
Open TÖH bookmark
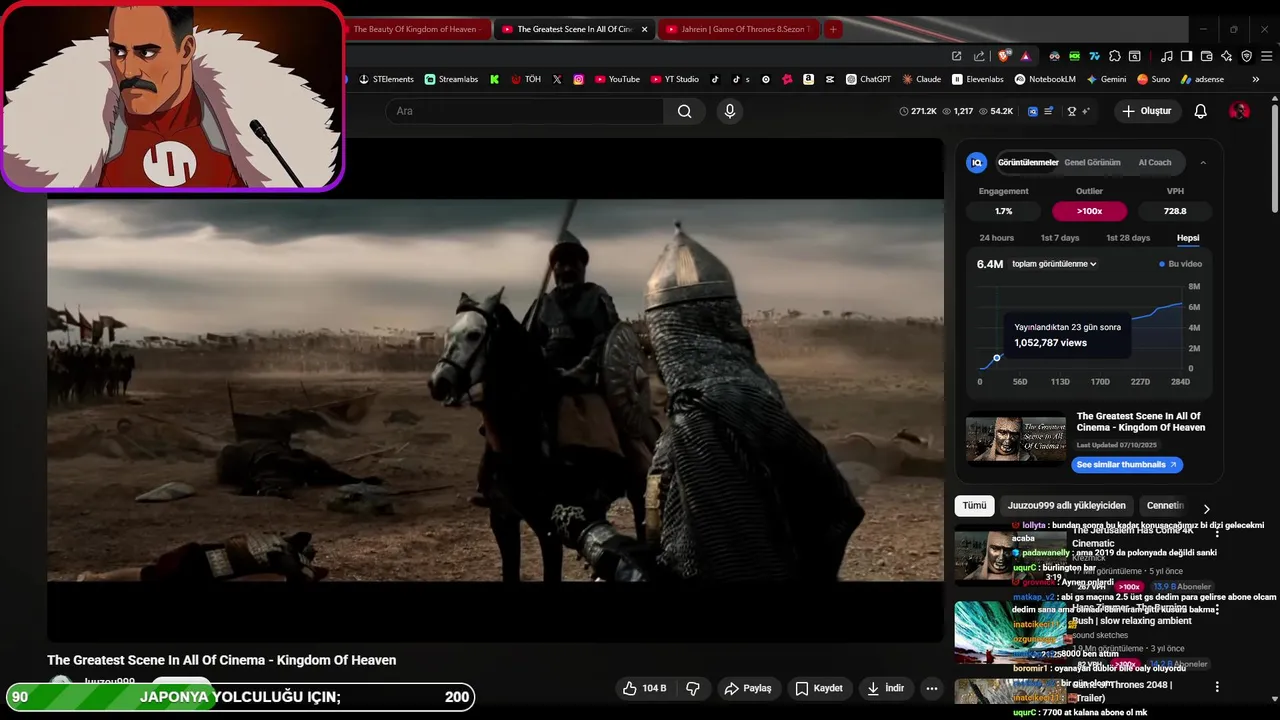[526, 79]
